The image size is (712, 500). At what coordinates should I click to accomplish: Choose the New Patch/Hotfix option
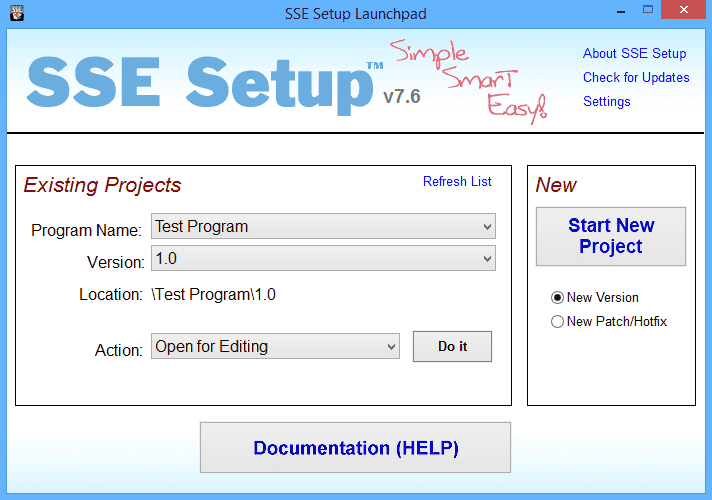coord(558,321)
